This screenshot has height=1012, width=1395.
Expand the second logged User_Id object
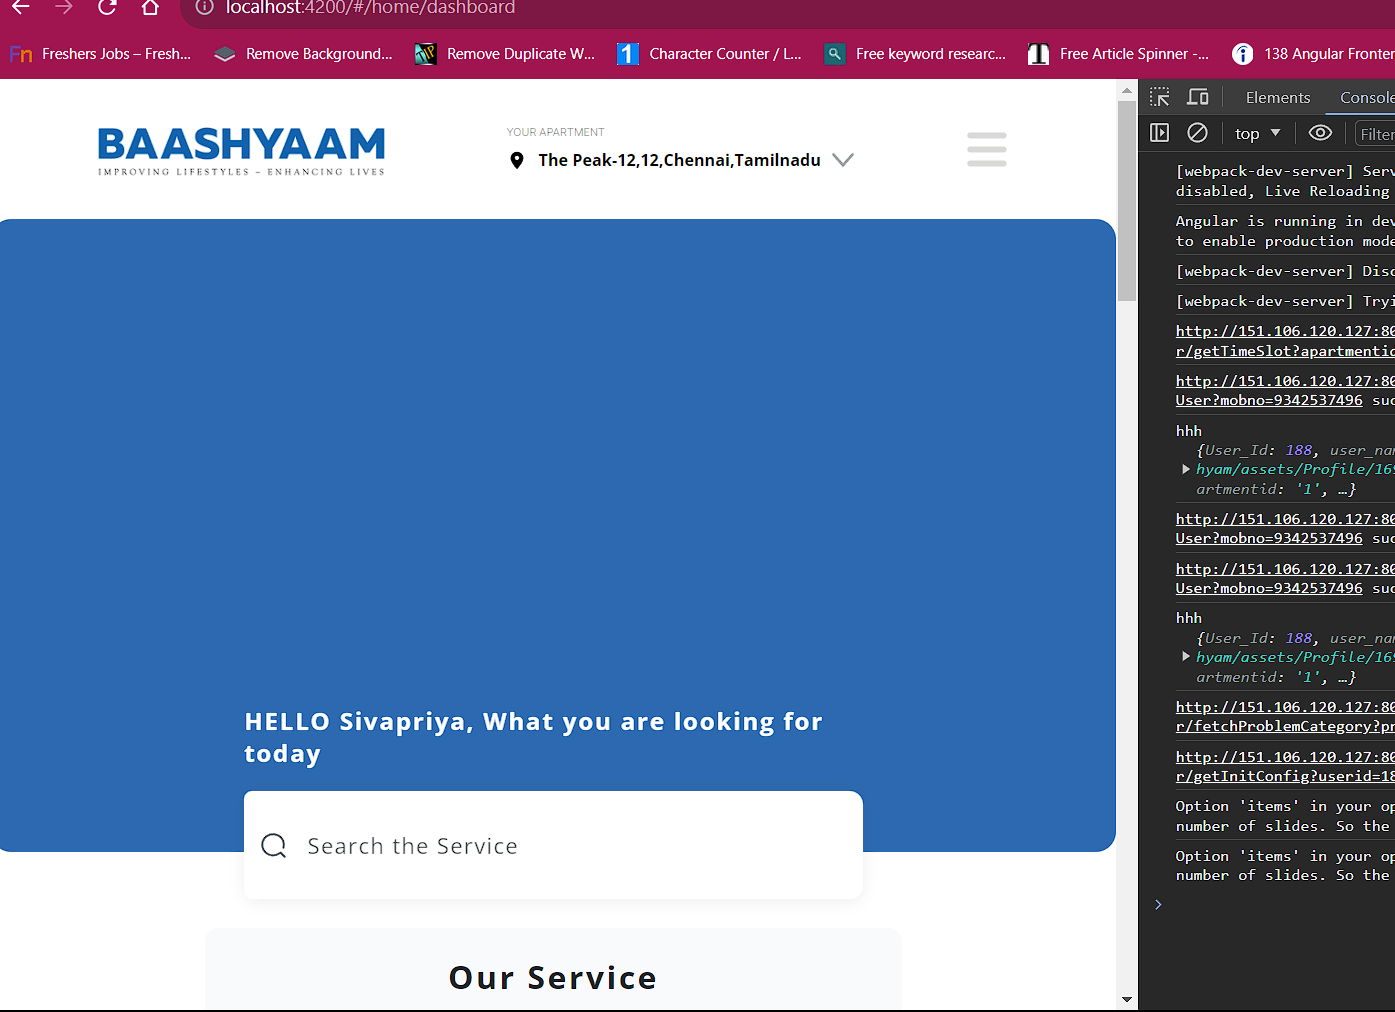tap(1186, 657)
